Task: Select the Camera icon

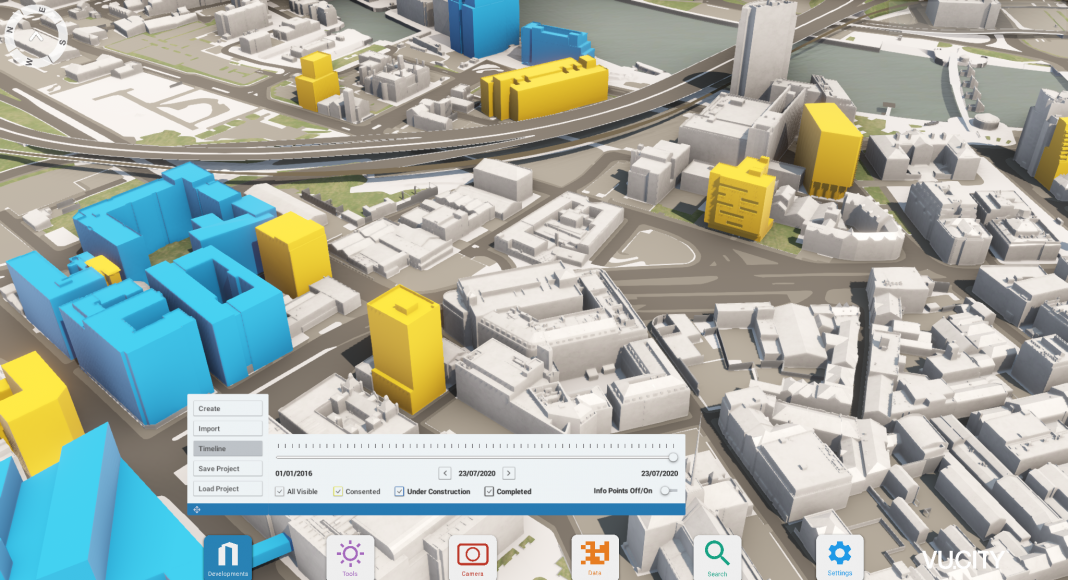Action: coord(472,555)
